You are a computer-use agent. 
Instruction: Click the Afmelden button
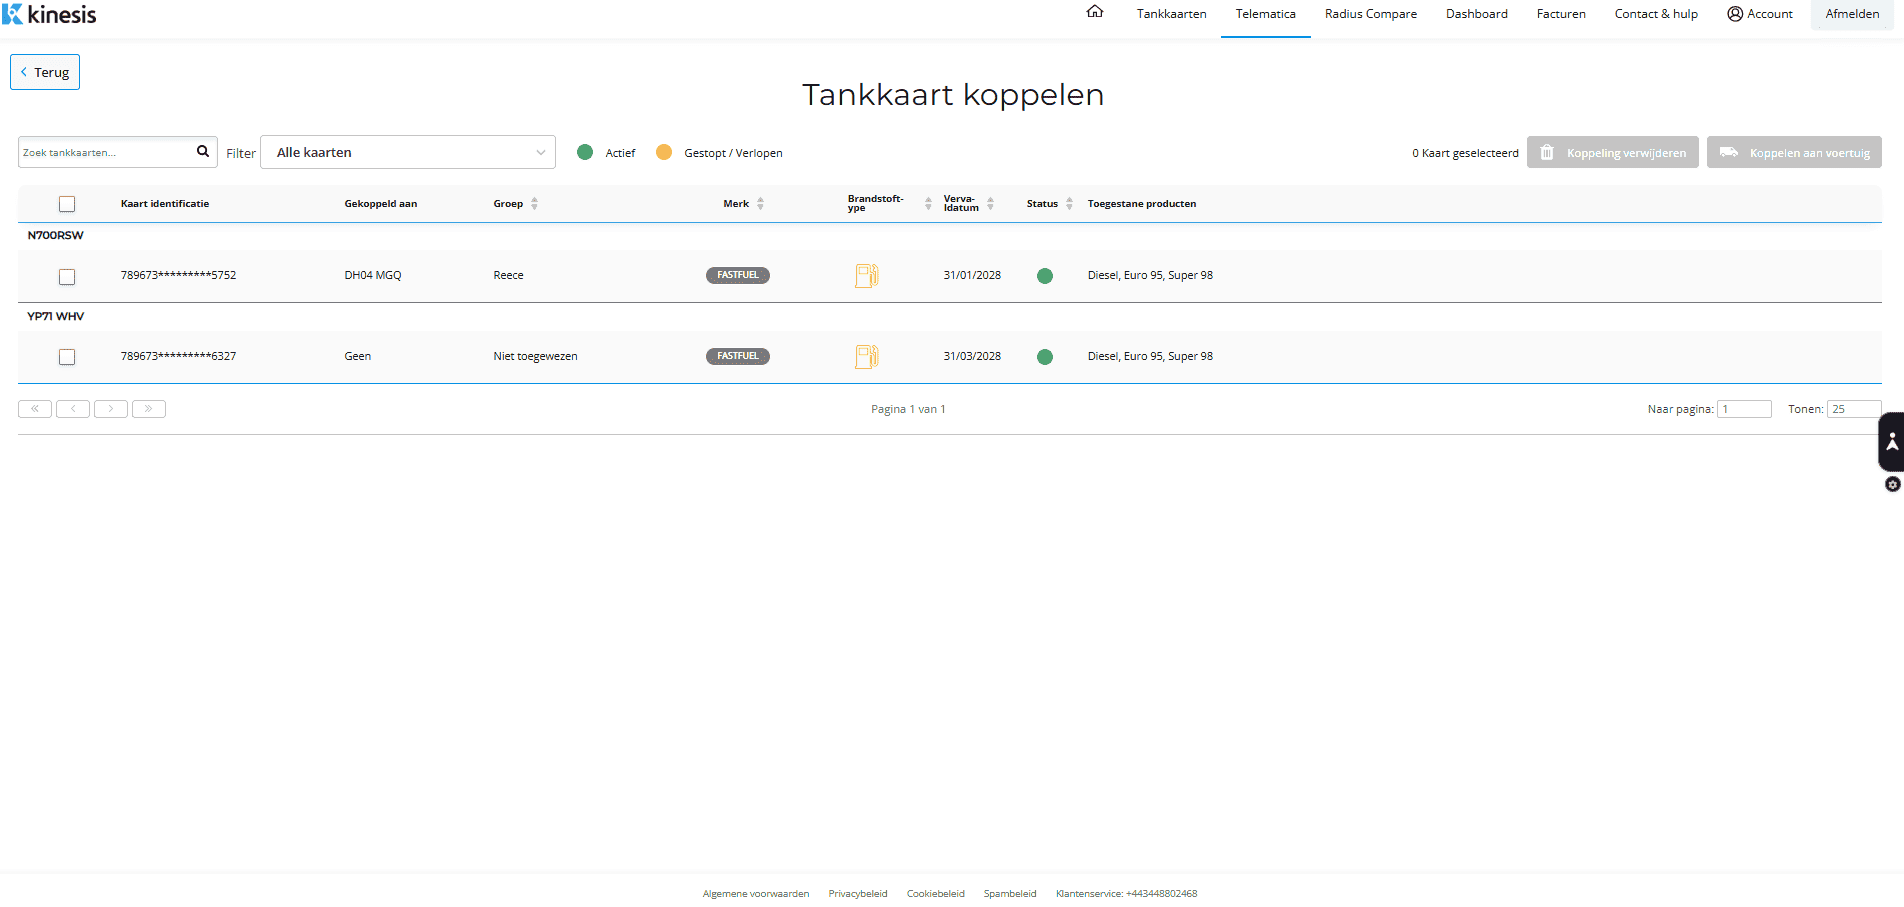(1852, 14)
